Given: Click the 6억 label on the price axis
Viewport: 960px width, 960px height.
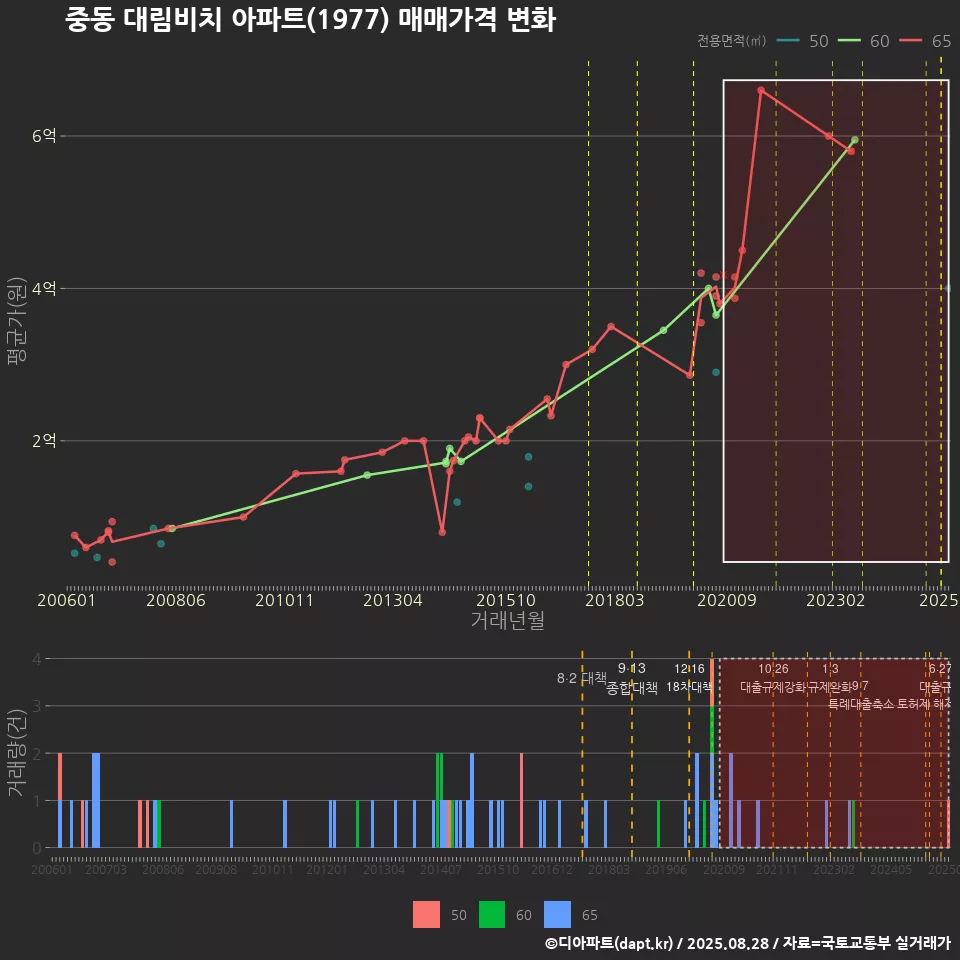Looking at the screenshot, I should coord(44,136).
